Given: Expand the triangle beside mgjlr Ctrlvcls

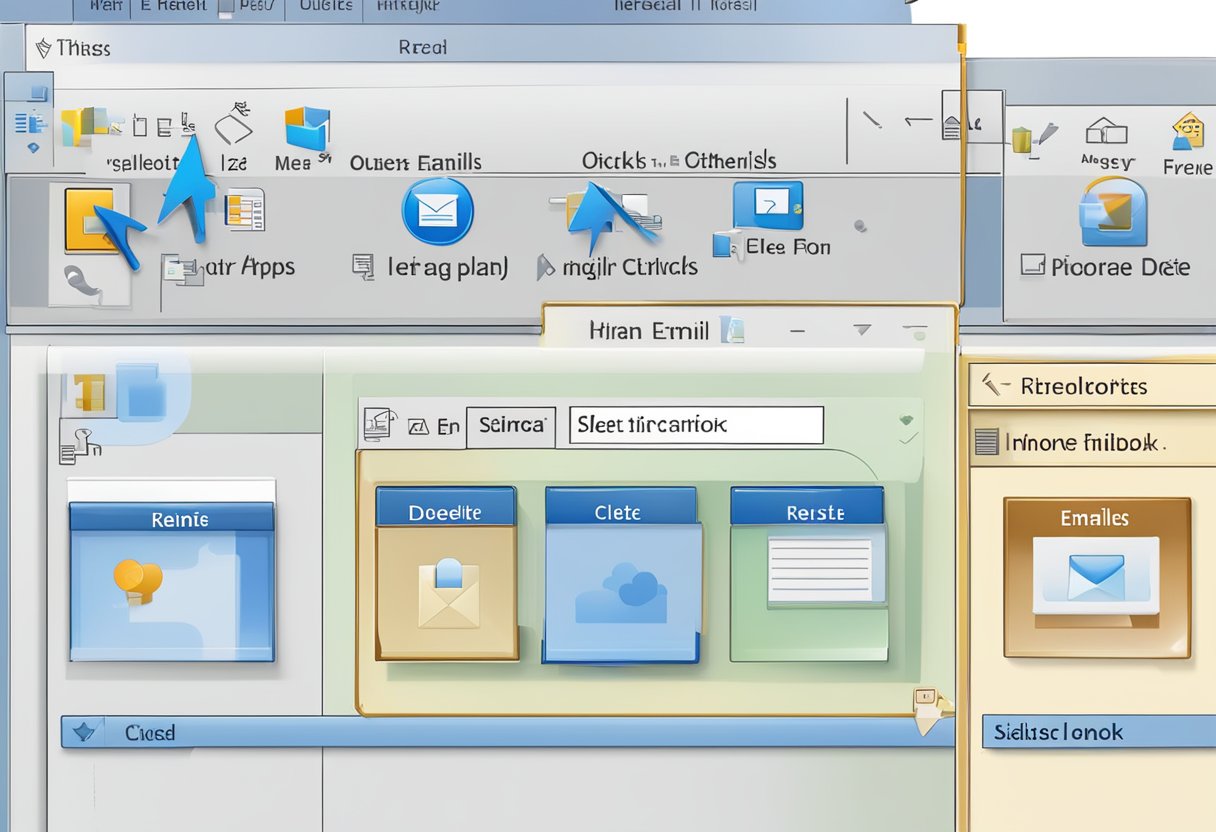Looking at the screenshot, I should pyautogui.click(x=545, y=267).
